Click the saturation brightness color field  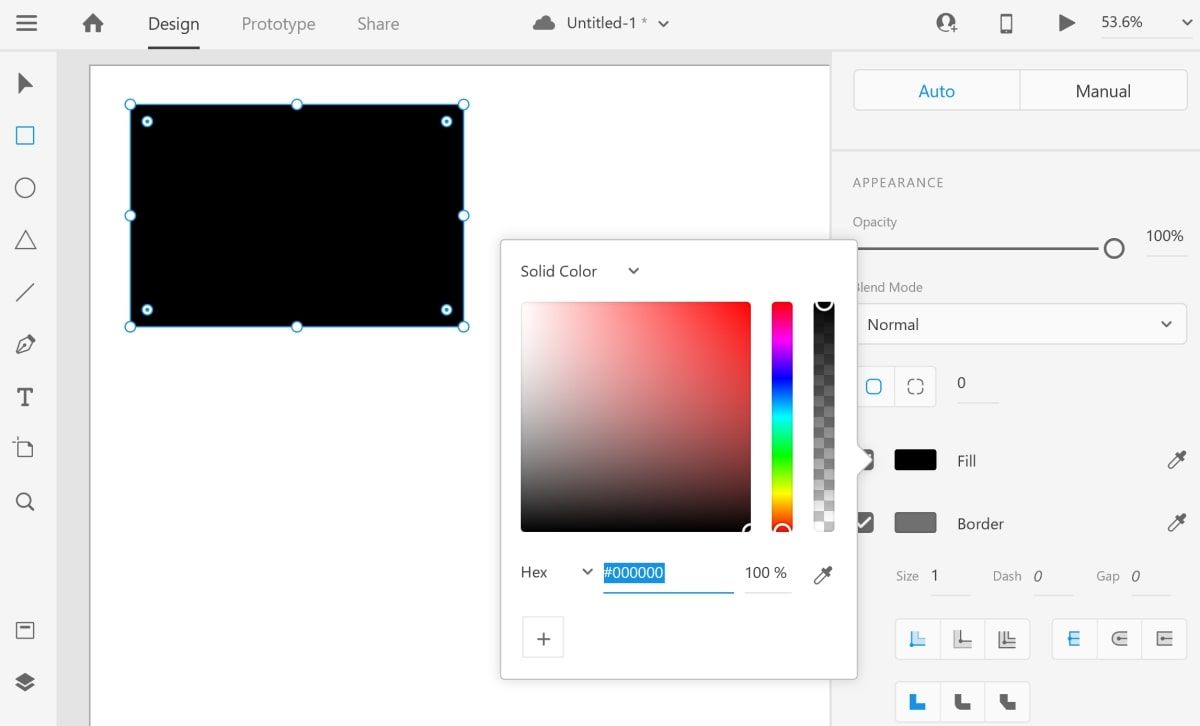click(x=636, y=416)
